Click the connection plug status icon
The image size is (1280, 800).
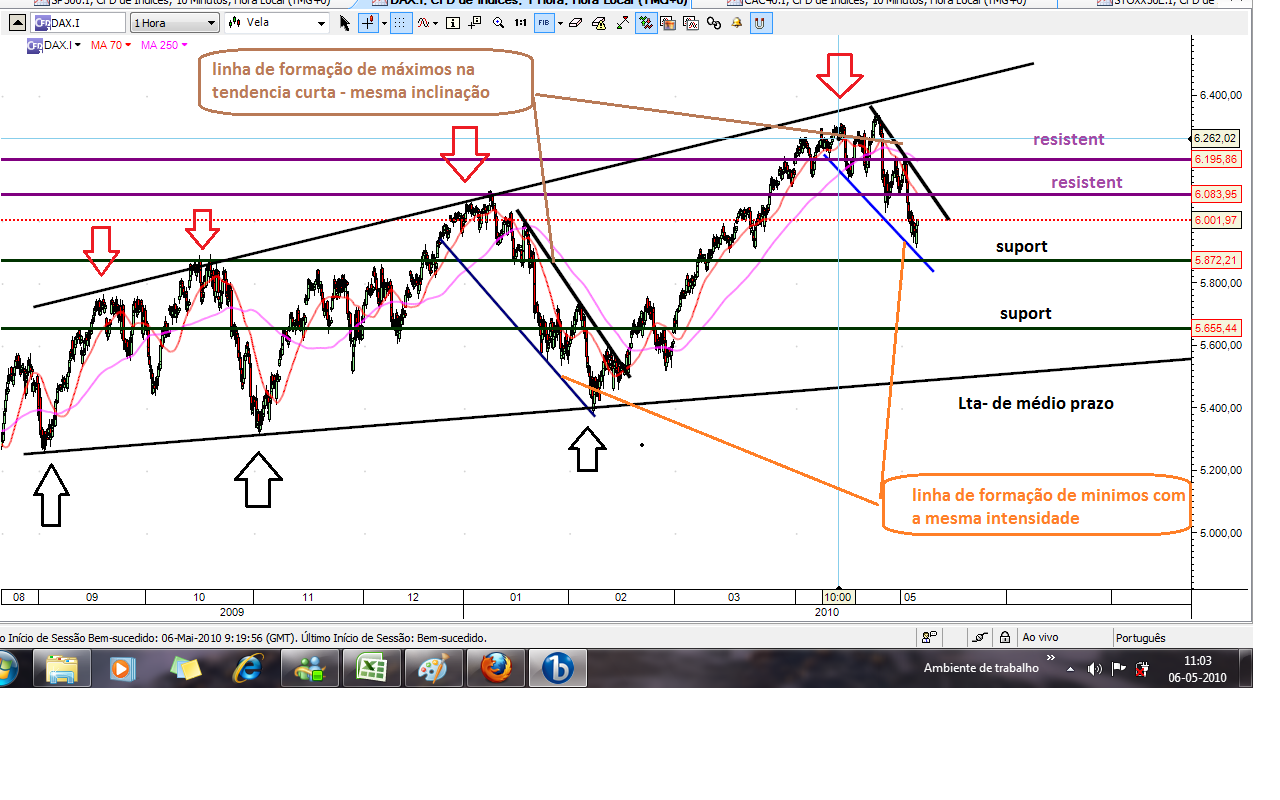pyautogui.click(x=980, y=637)
